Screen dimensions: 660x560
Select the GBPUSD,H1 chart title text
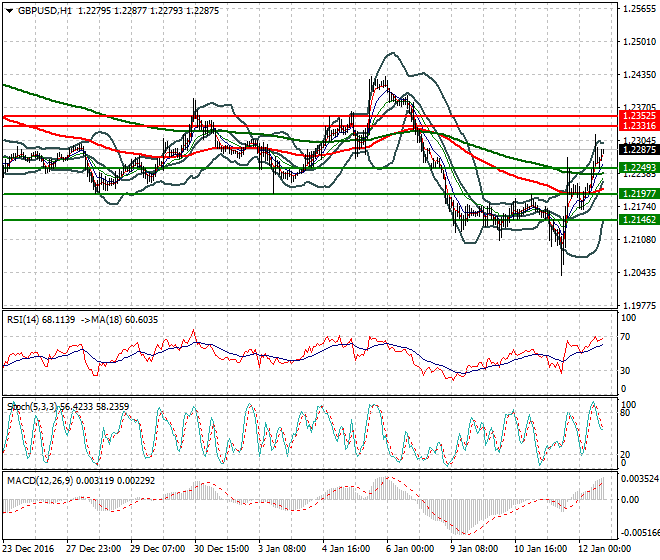pyautogui.click(x=45, y=11)
